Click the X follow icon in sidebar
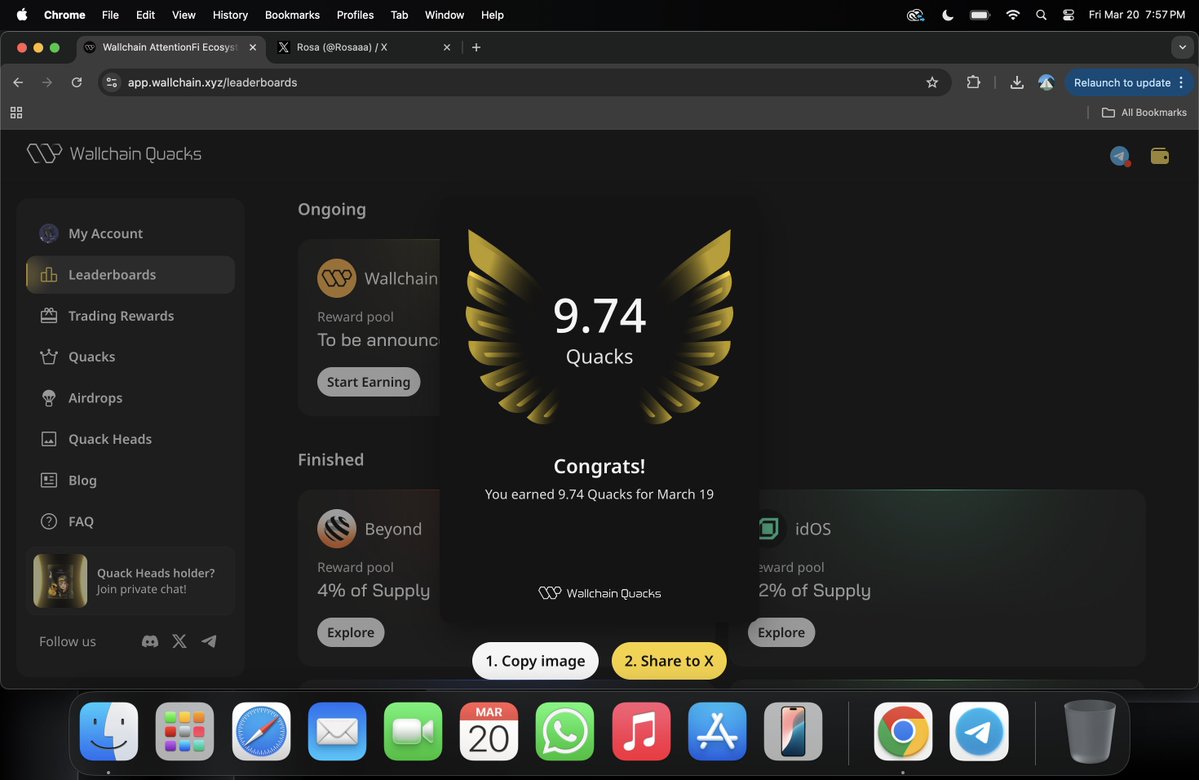The height and width of the screenshot is (780, 1199). (179, 642)
